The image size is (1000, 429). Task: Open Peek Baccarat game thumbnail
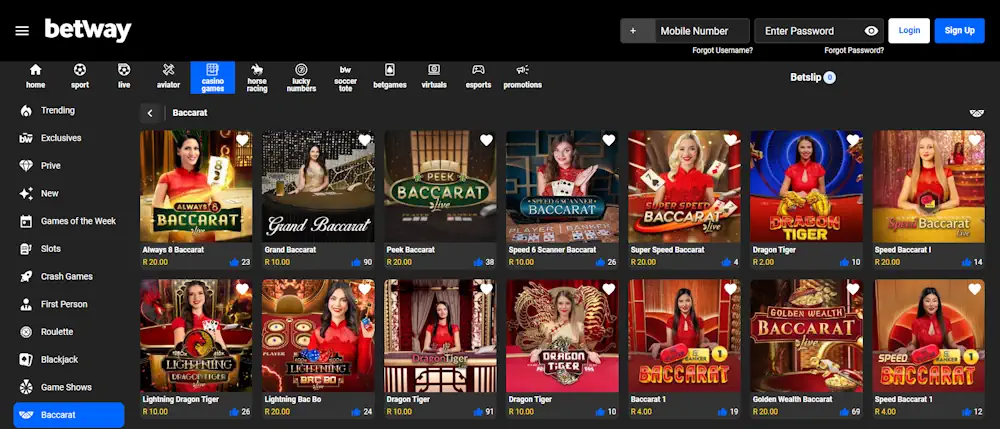(x=440, y=187)
